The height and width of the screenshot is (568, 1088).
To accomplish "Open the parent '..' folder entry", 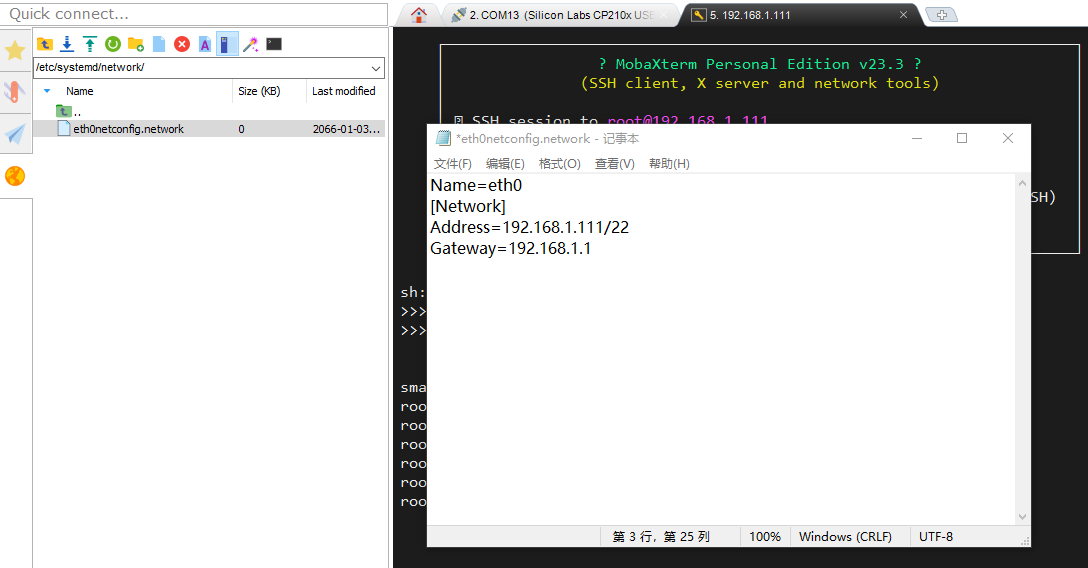I will coord(68,111).
